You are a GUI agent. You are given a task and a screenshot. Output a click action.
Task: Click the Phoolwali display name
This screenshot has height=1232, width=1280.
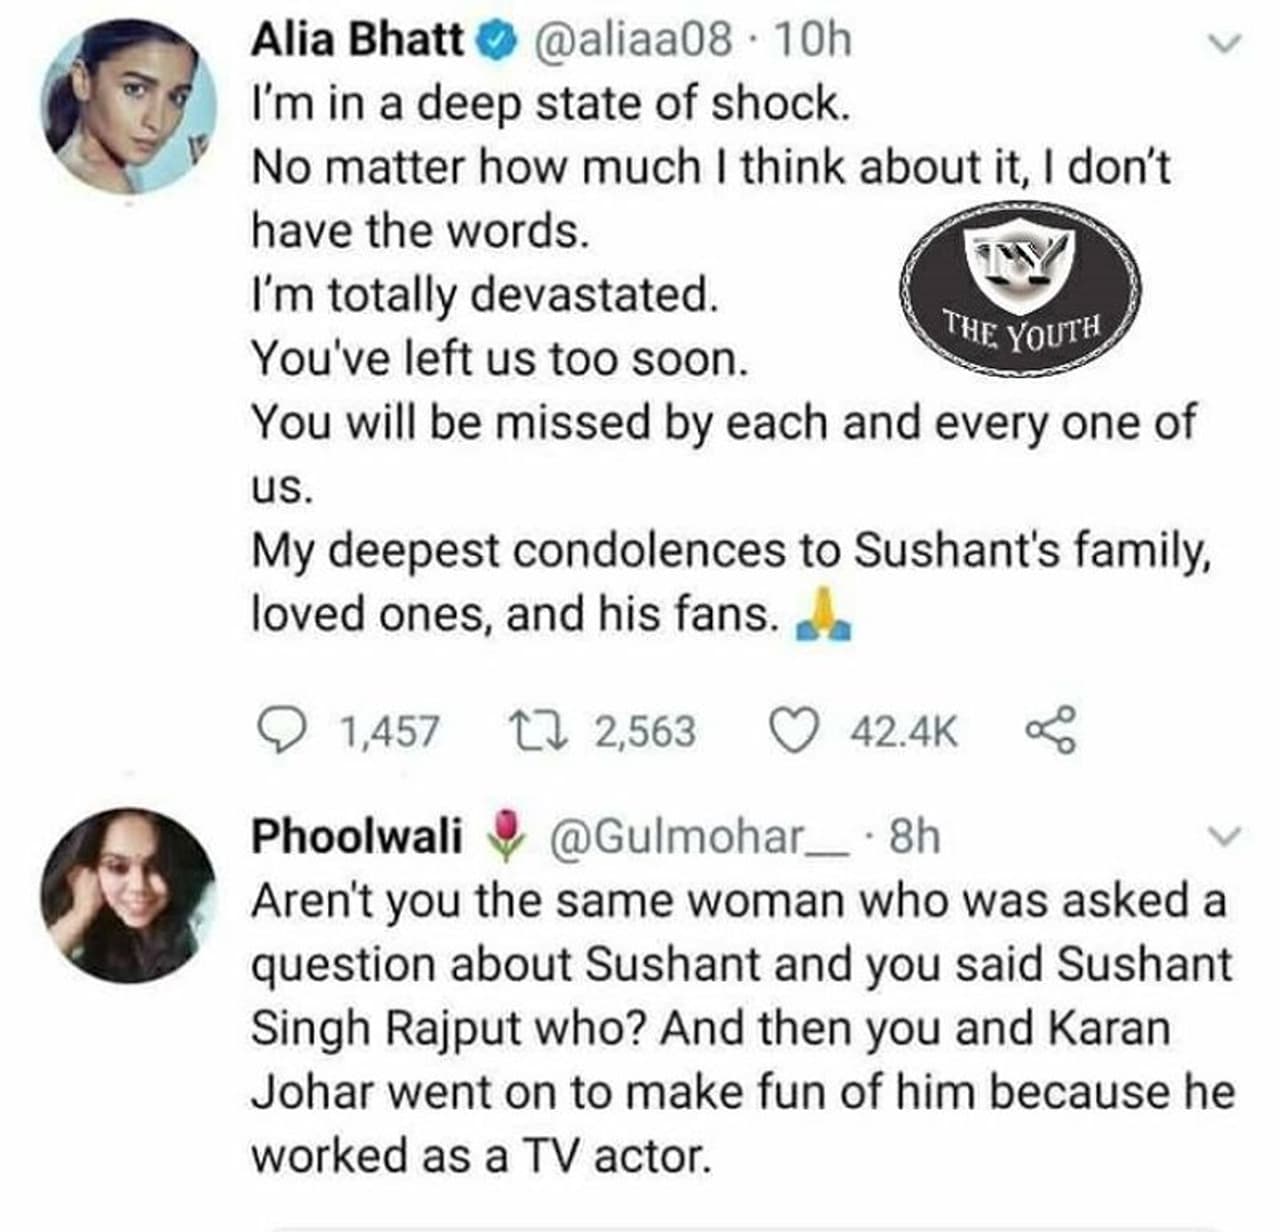356,837
